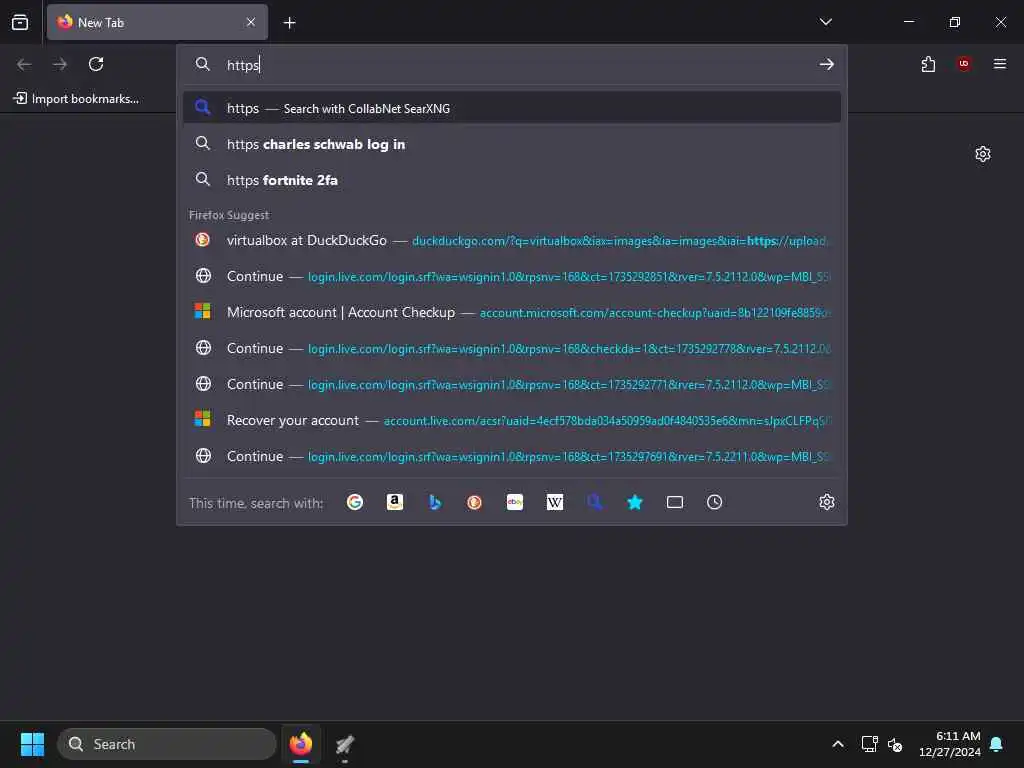Viewport: 1024px width, 768px height.
Task: Search bookmarks with star icon
Action: (635, 502)
